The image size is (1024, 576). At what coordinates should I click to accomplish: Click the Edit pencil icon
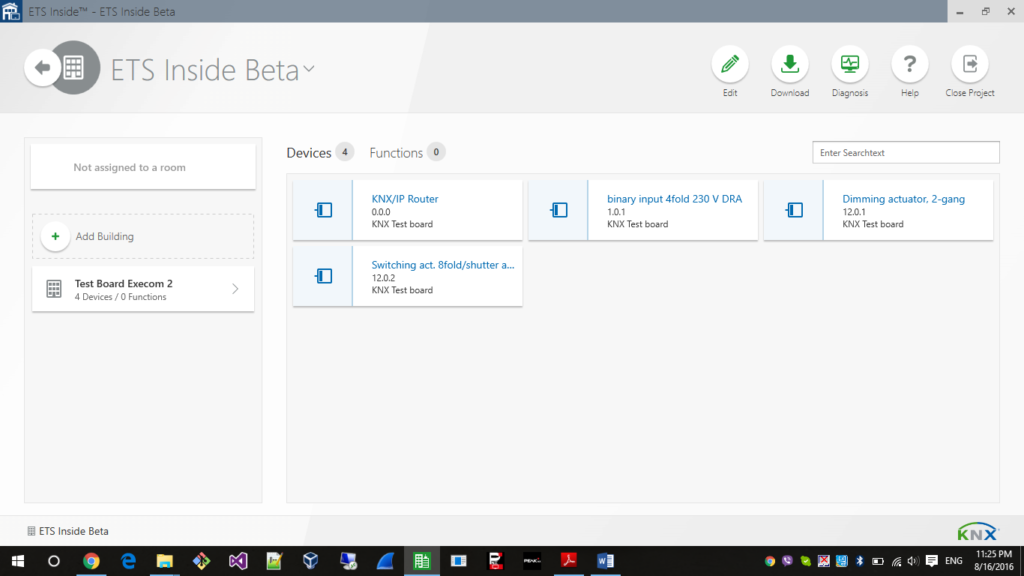729,64
